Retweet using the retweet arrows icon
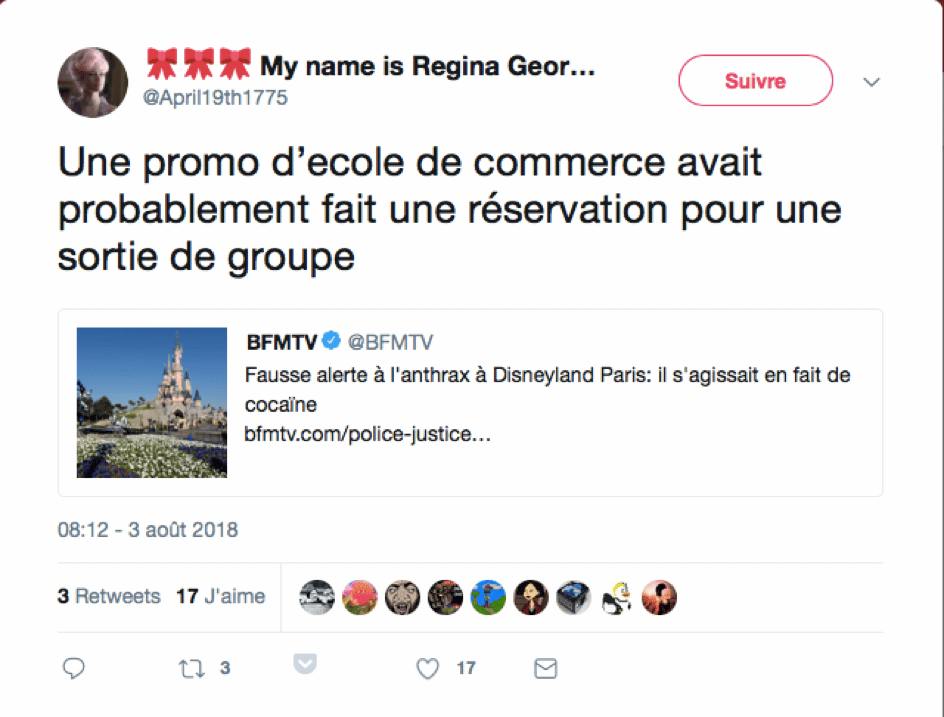944x717 pixels. pyautogui.click(x=191, y=668)
